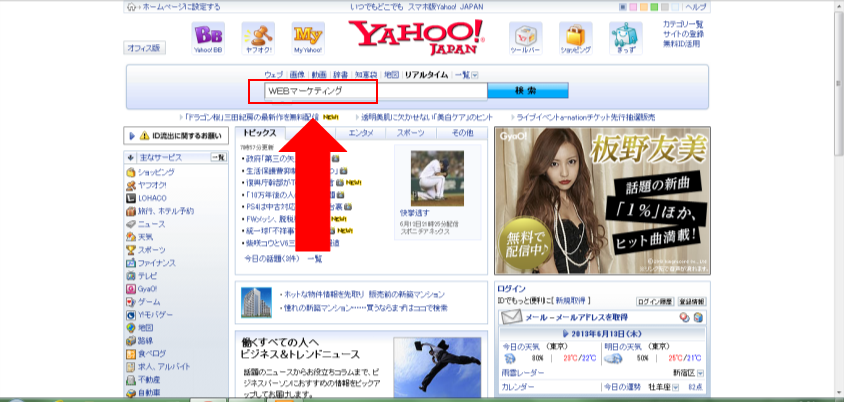Select the pink theme color swatch

point(633,7)
